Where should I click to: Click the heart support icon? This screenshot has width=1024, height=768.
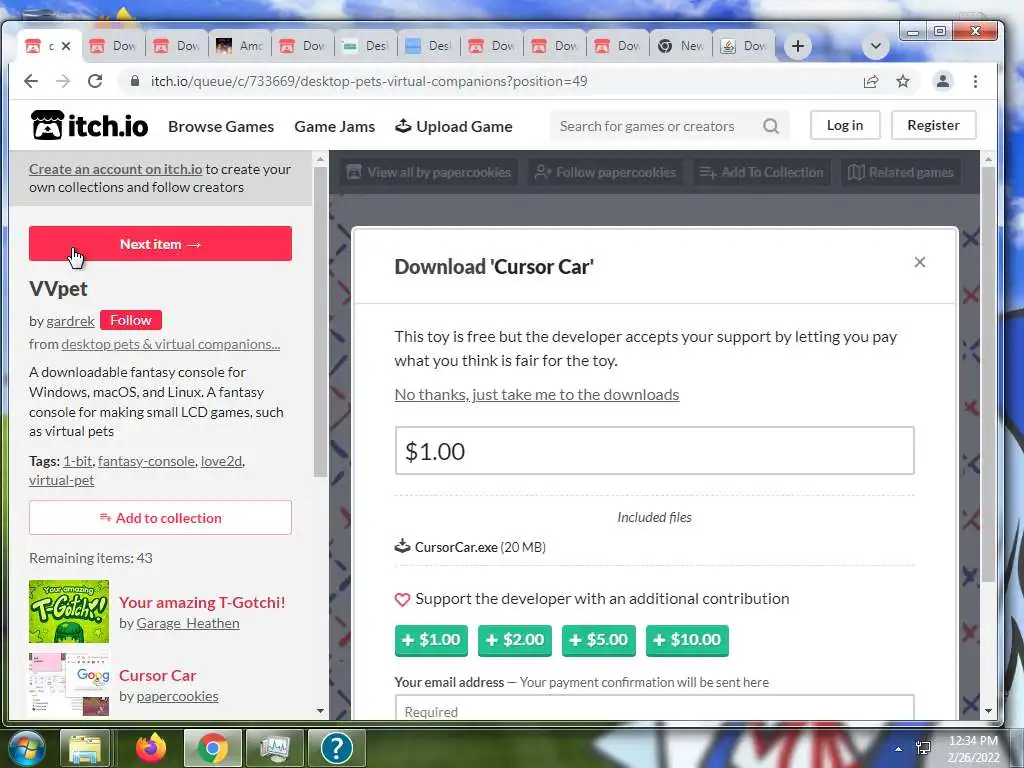pyautogui.click(x=402, y=599)
